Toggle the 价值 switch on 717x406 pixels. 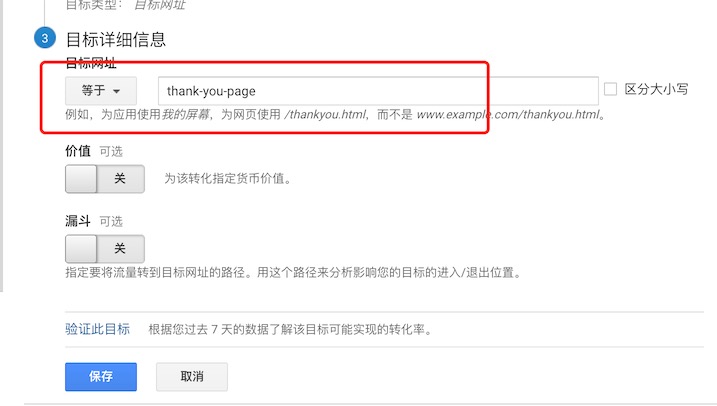point(105,179)
